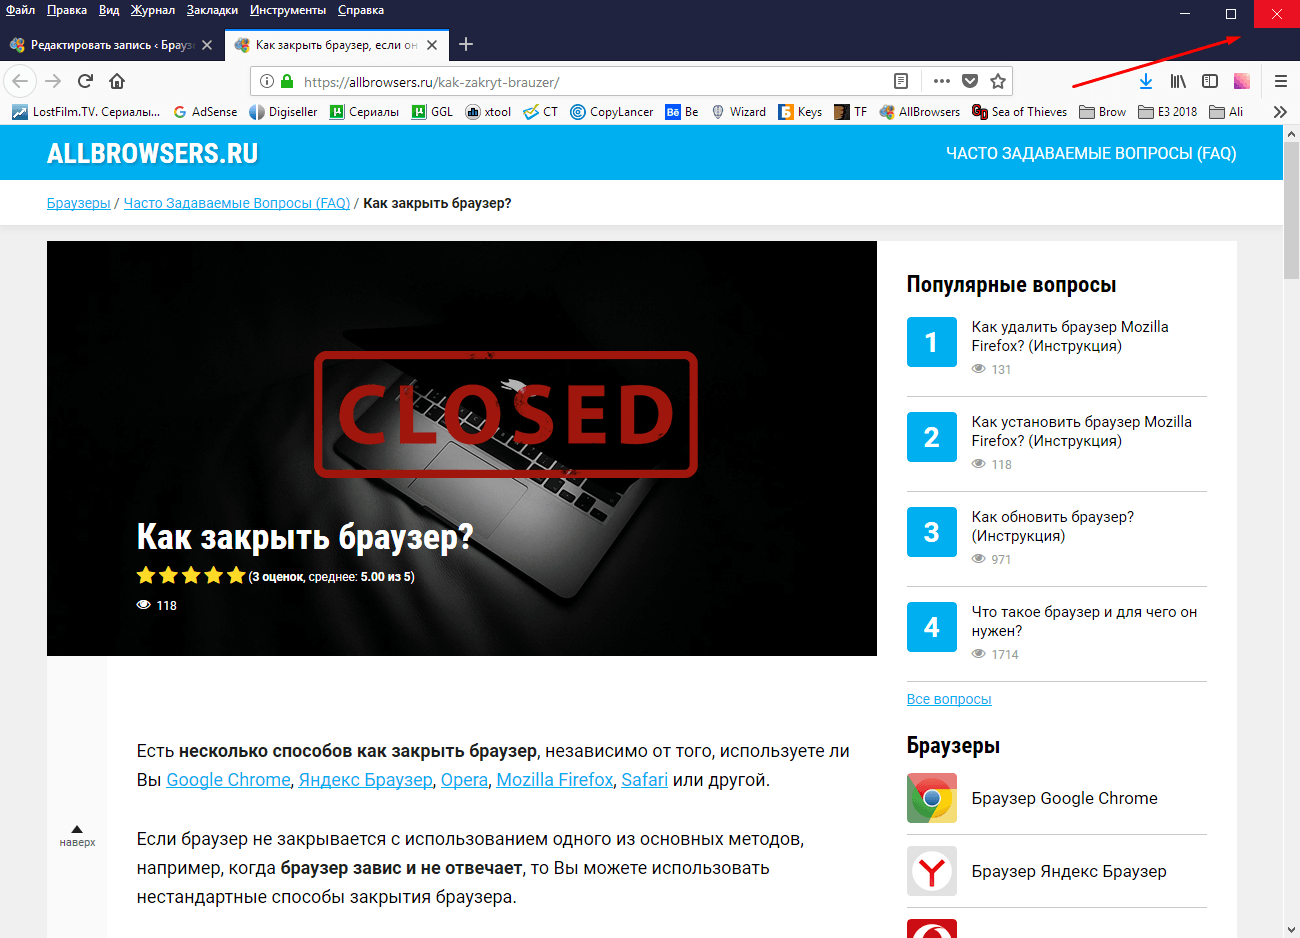
Task: Expand page actions three-dot menu
Action: [x=941, y=81]
